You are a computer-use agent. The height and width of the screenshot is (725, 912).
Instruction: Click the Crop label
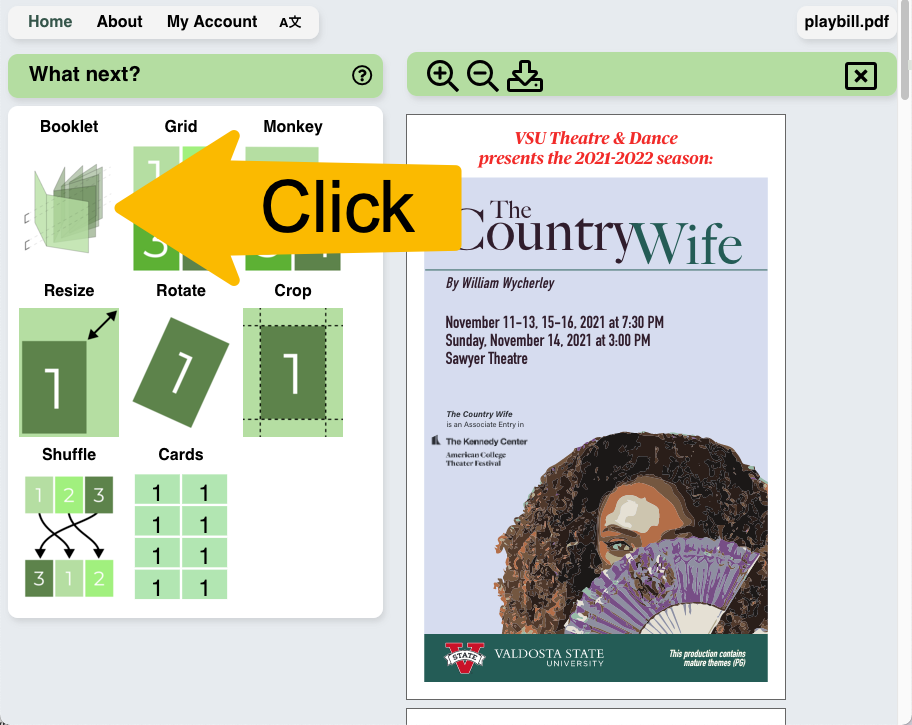tap(293, 290)
